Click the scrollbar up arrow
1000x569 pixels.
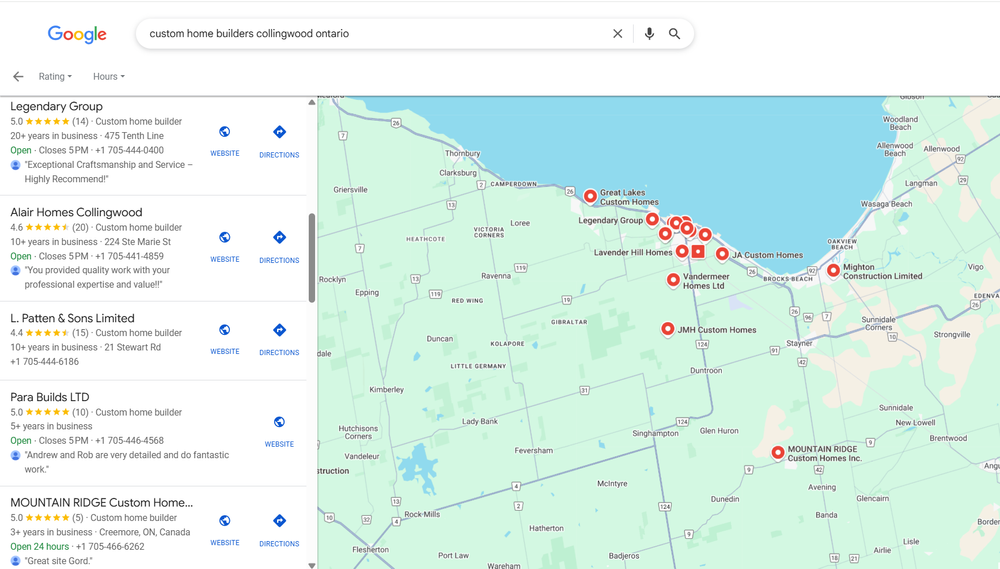coord(312,102)
